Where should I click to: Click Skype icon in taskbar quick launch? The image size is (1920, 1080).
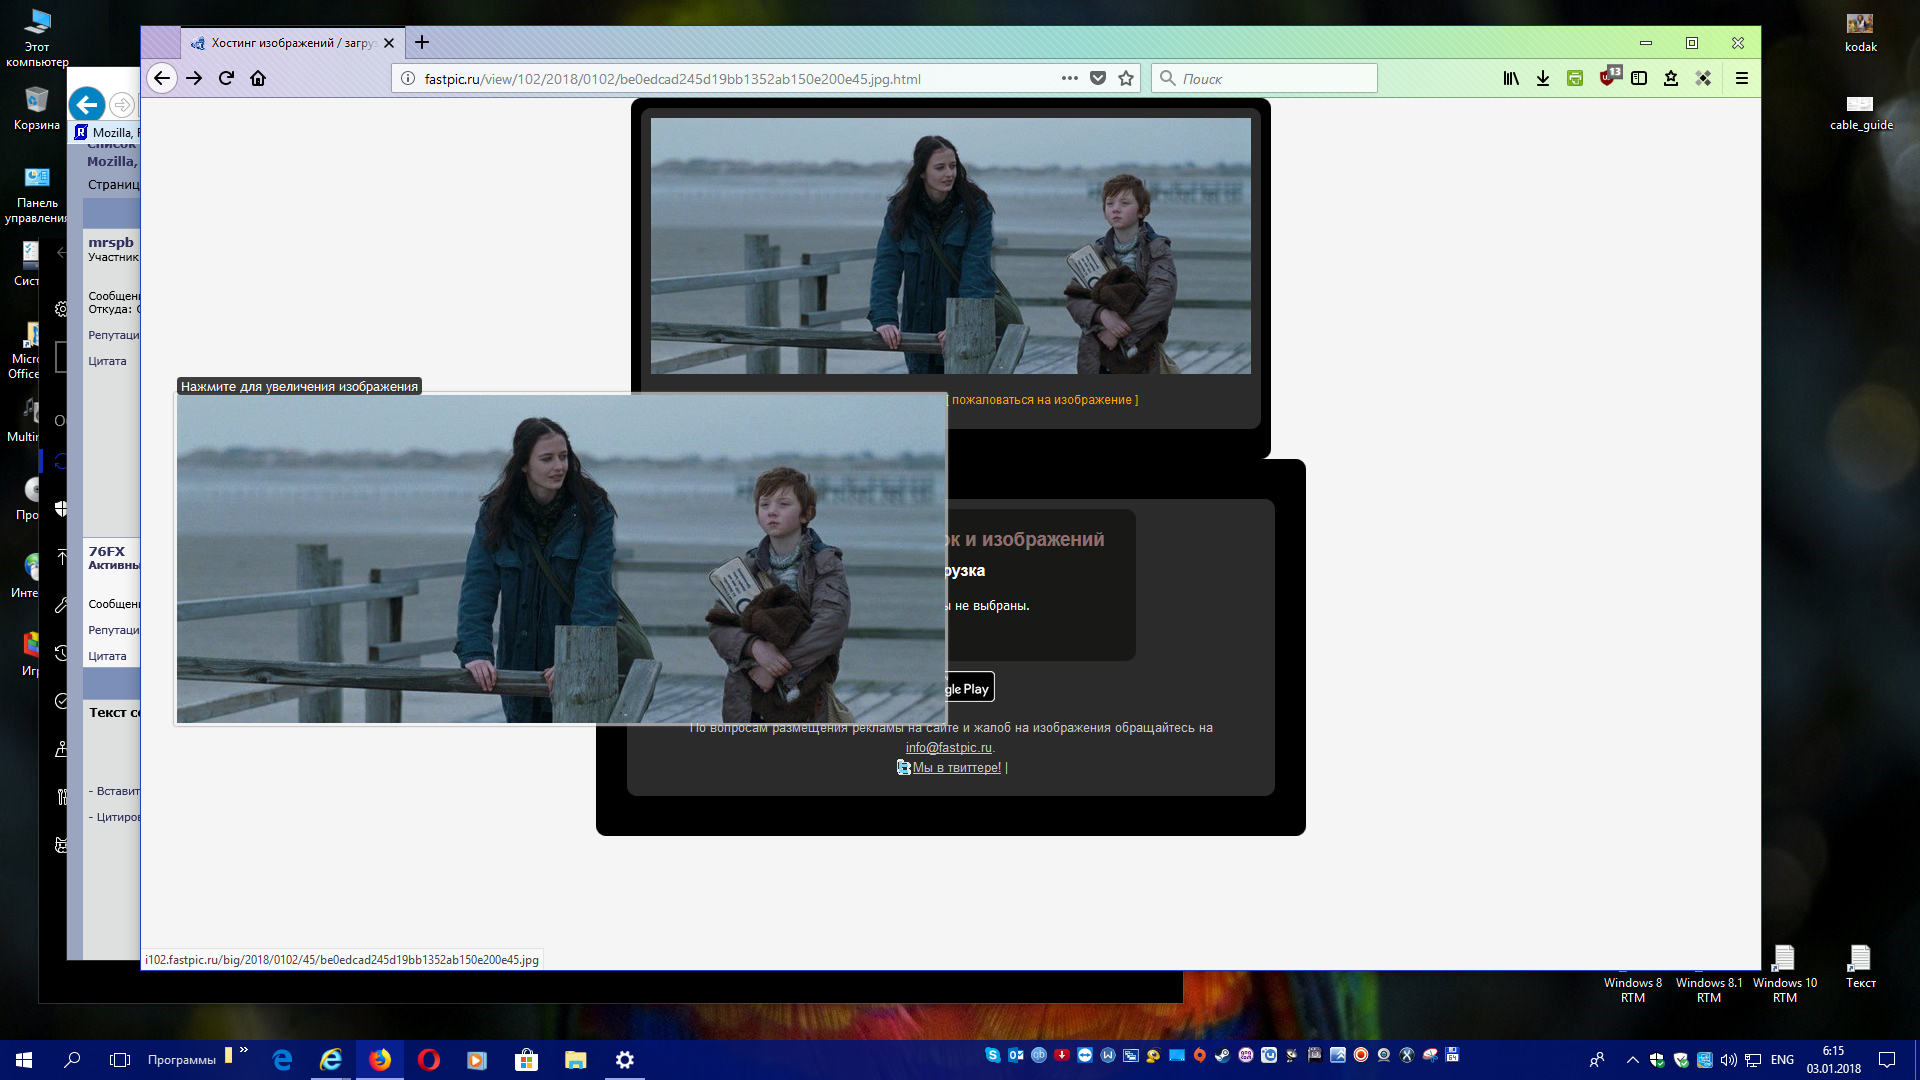click(992, 1055)
